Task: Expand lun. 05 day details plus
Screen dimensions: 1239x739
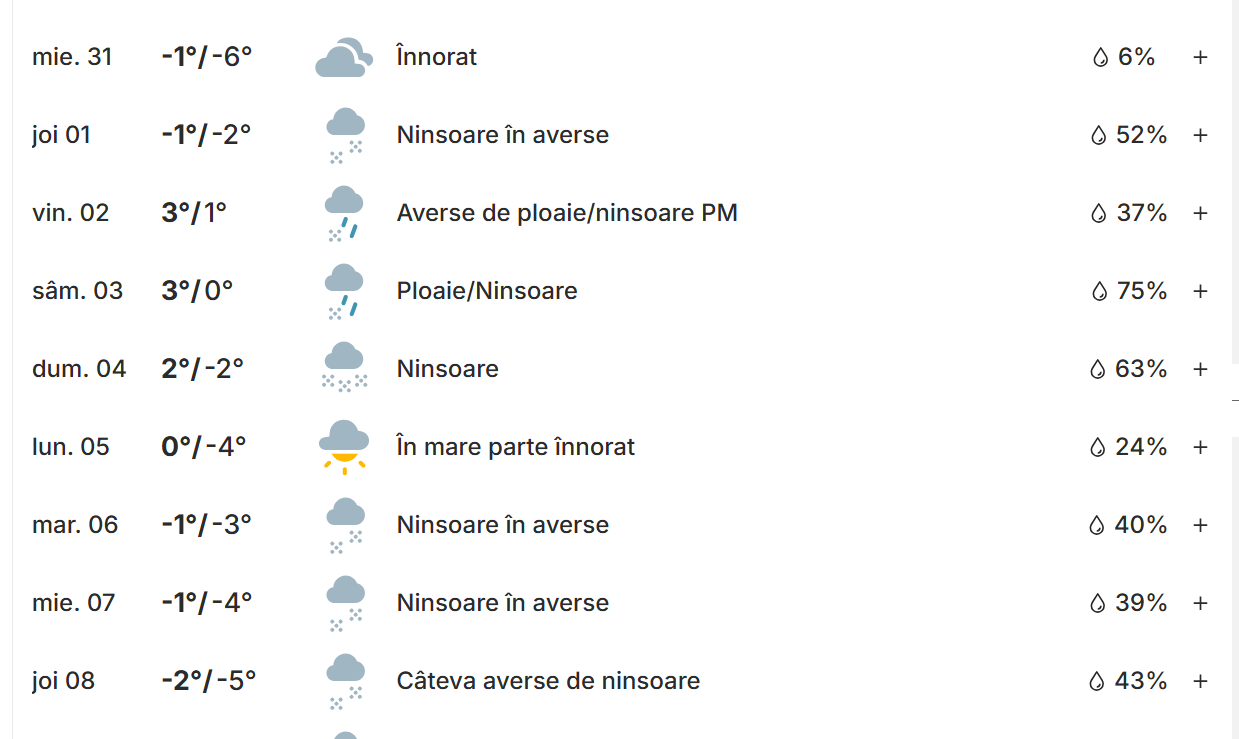Action: click(x=1200, y=447)
